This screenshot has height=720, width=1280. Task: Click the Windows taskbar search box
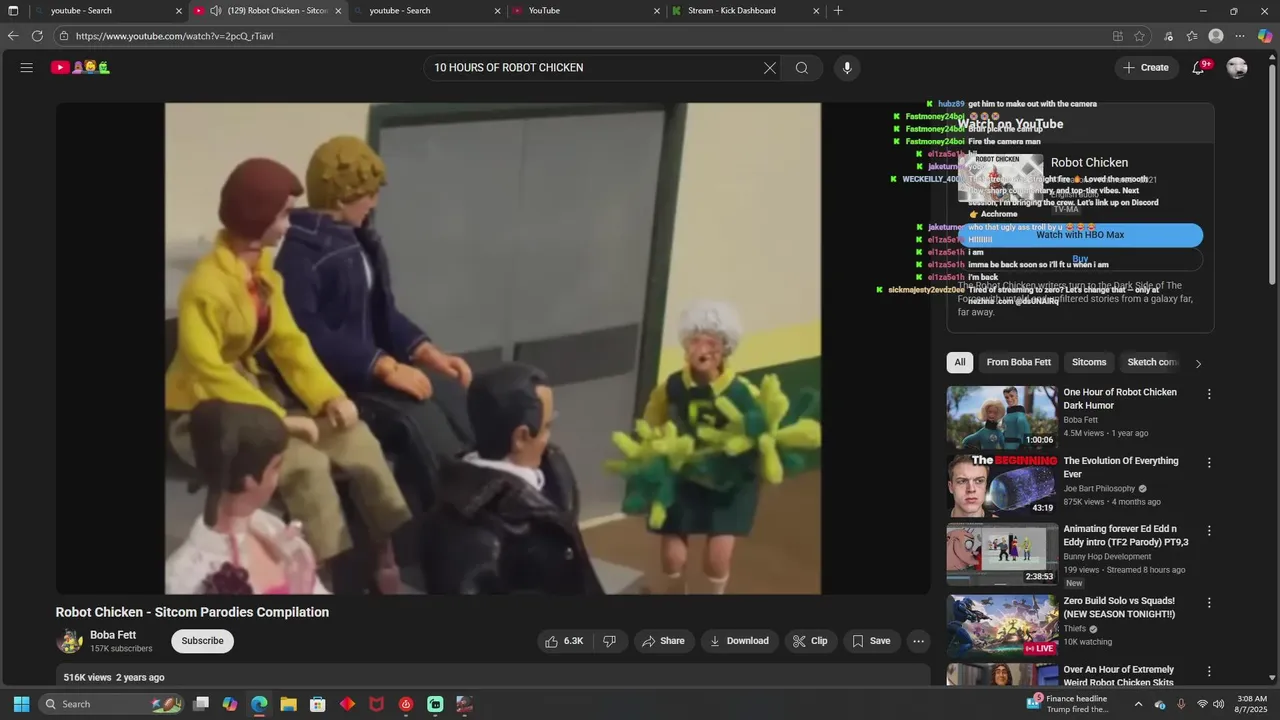click(x=112, y=704)
